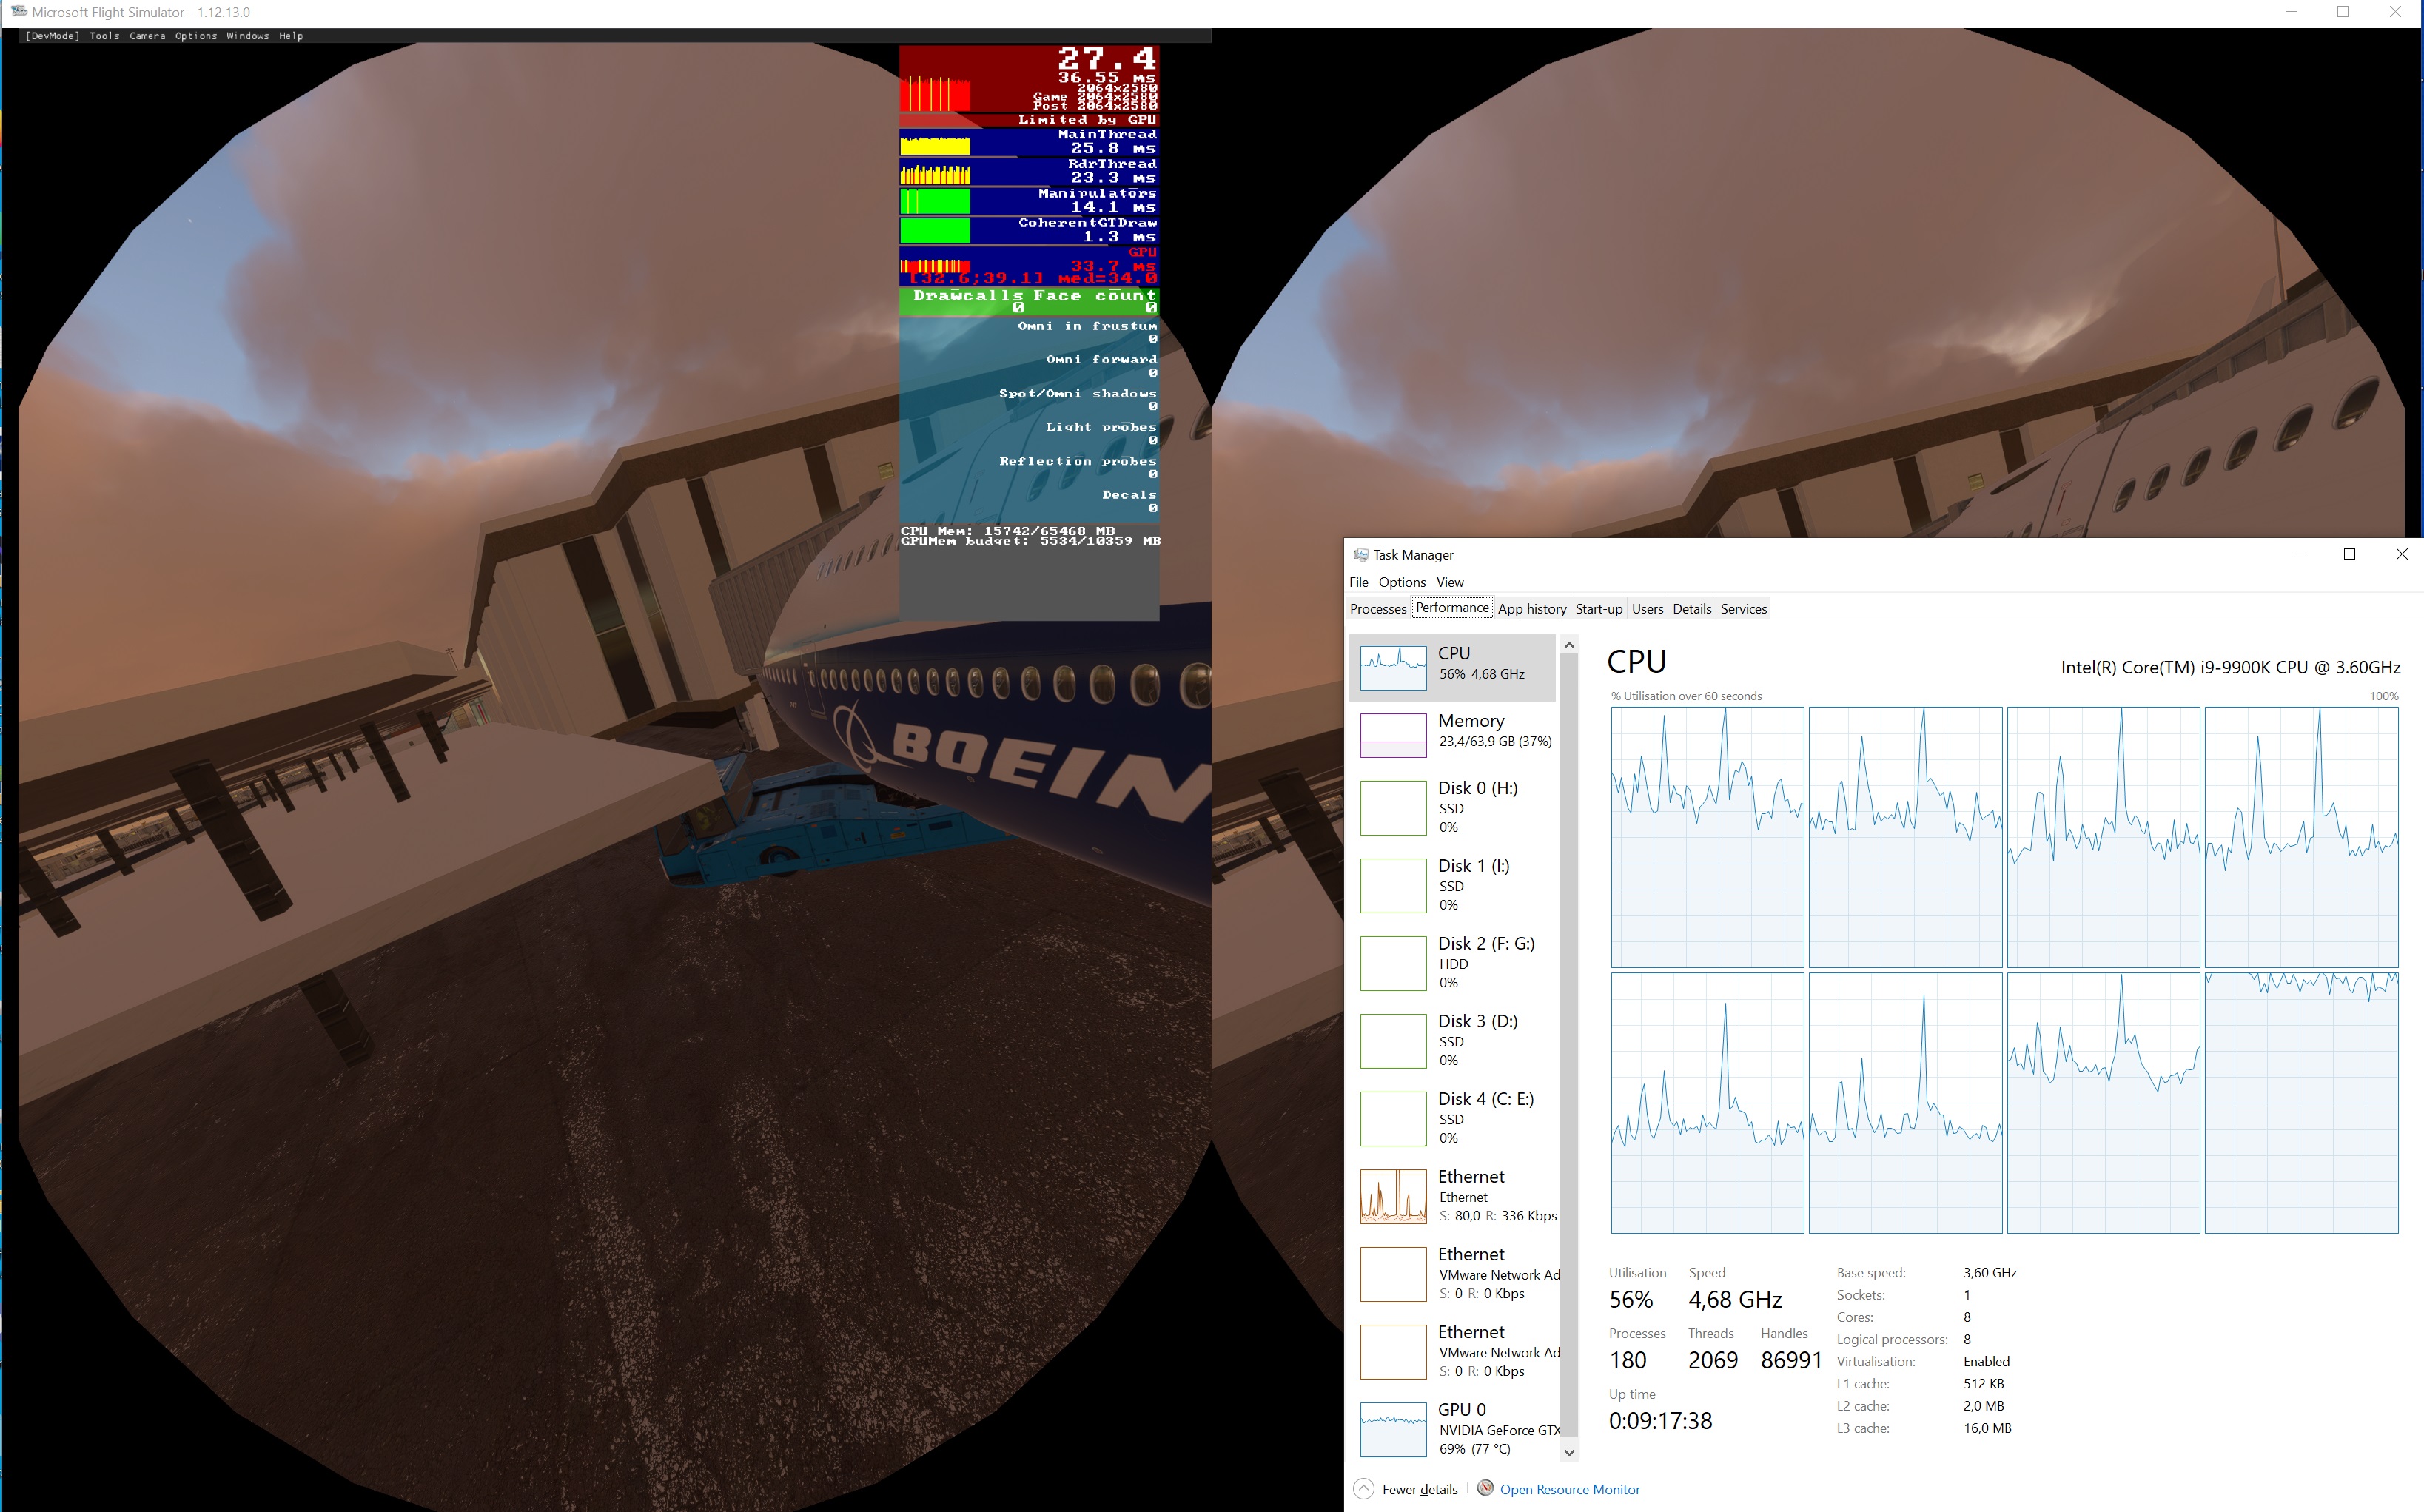Collapse Task Manager with Fewer details chevron
2424x1512 pixels.
(1364, 1488)
